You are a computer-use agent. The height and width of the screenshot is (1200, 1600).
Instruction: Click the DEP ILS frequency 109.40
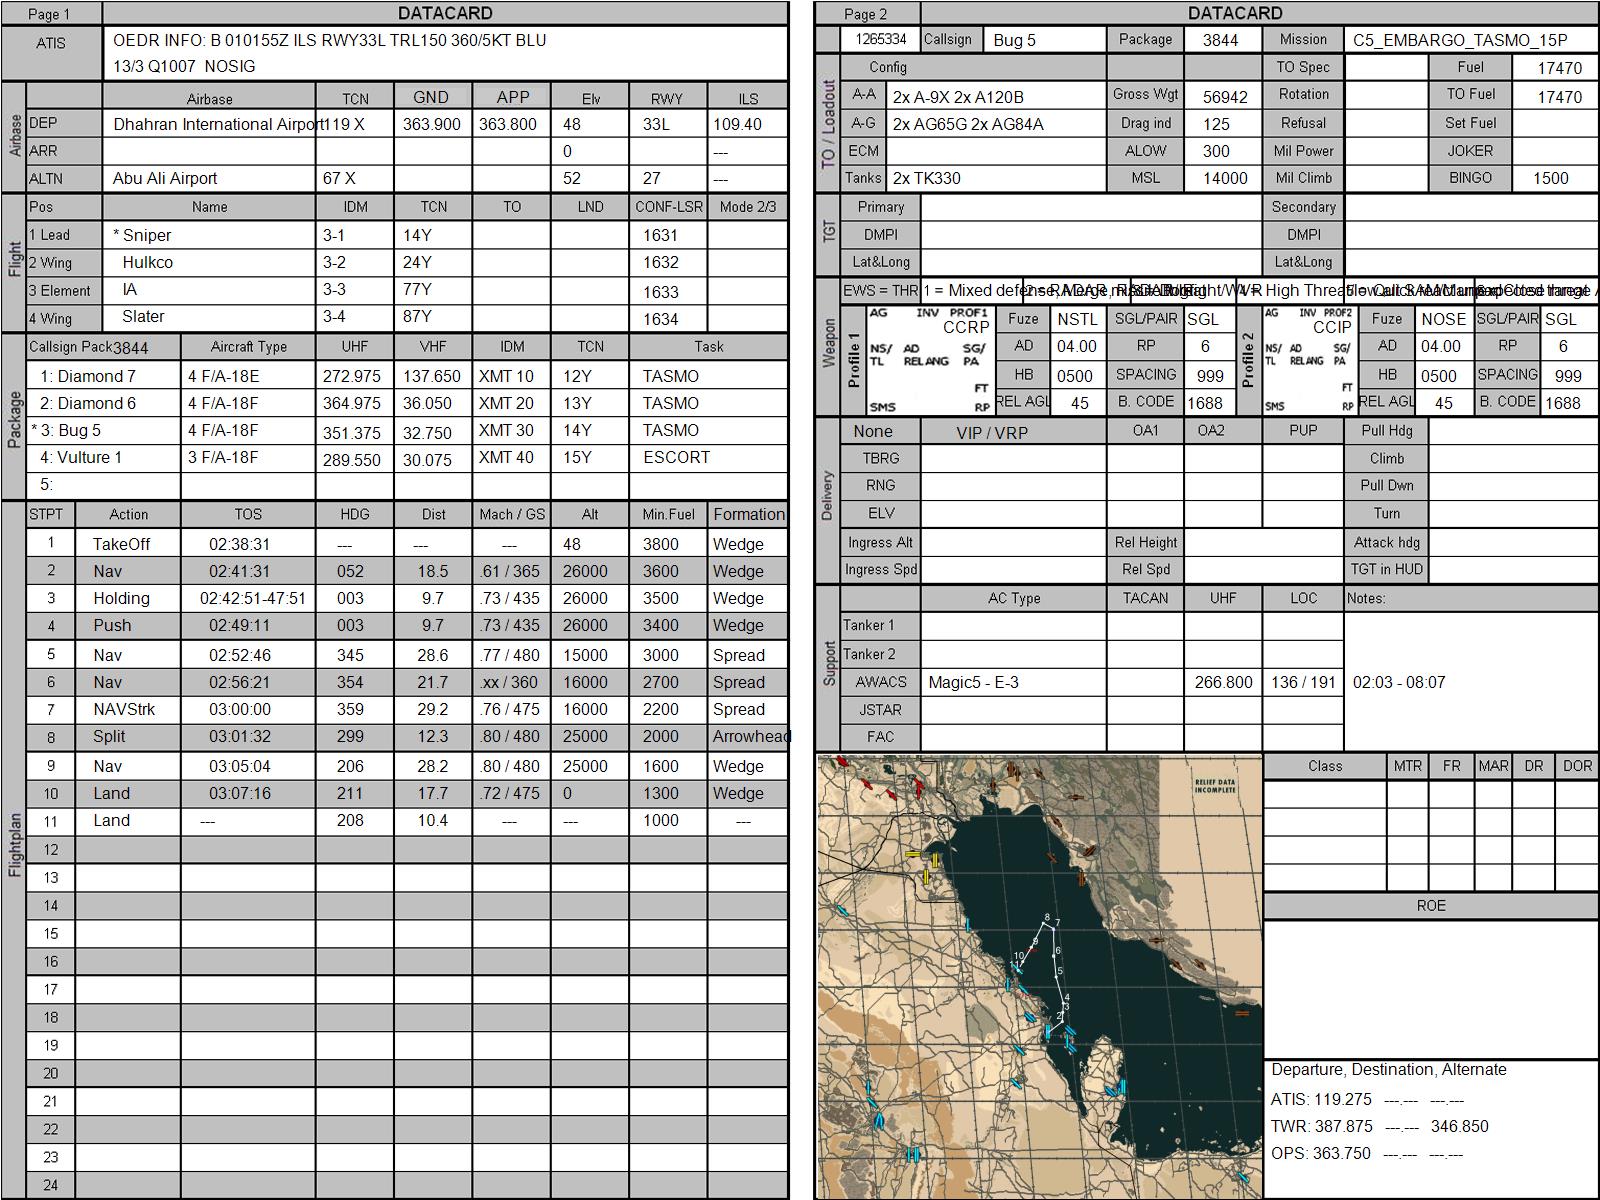pos(738,125)
